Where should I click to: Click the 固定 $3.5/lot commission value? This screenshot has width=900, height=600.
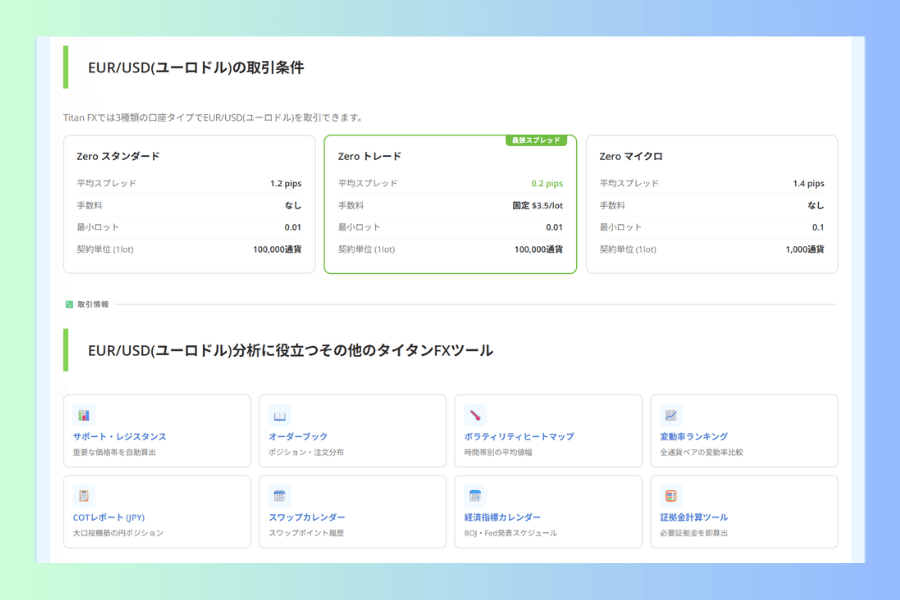(538, 205)
